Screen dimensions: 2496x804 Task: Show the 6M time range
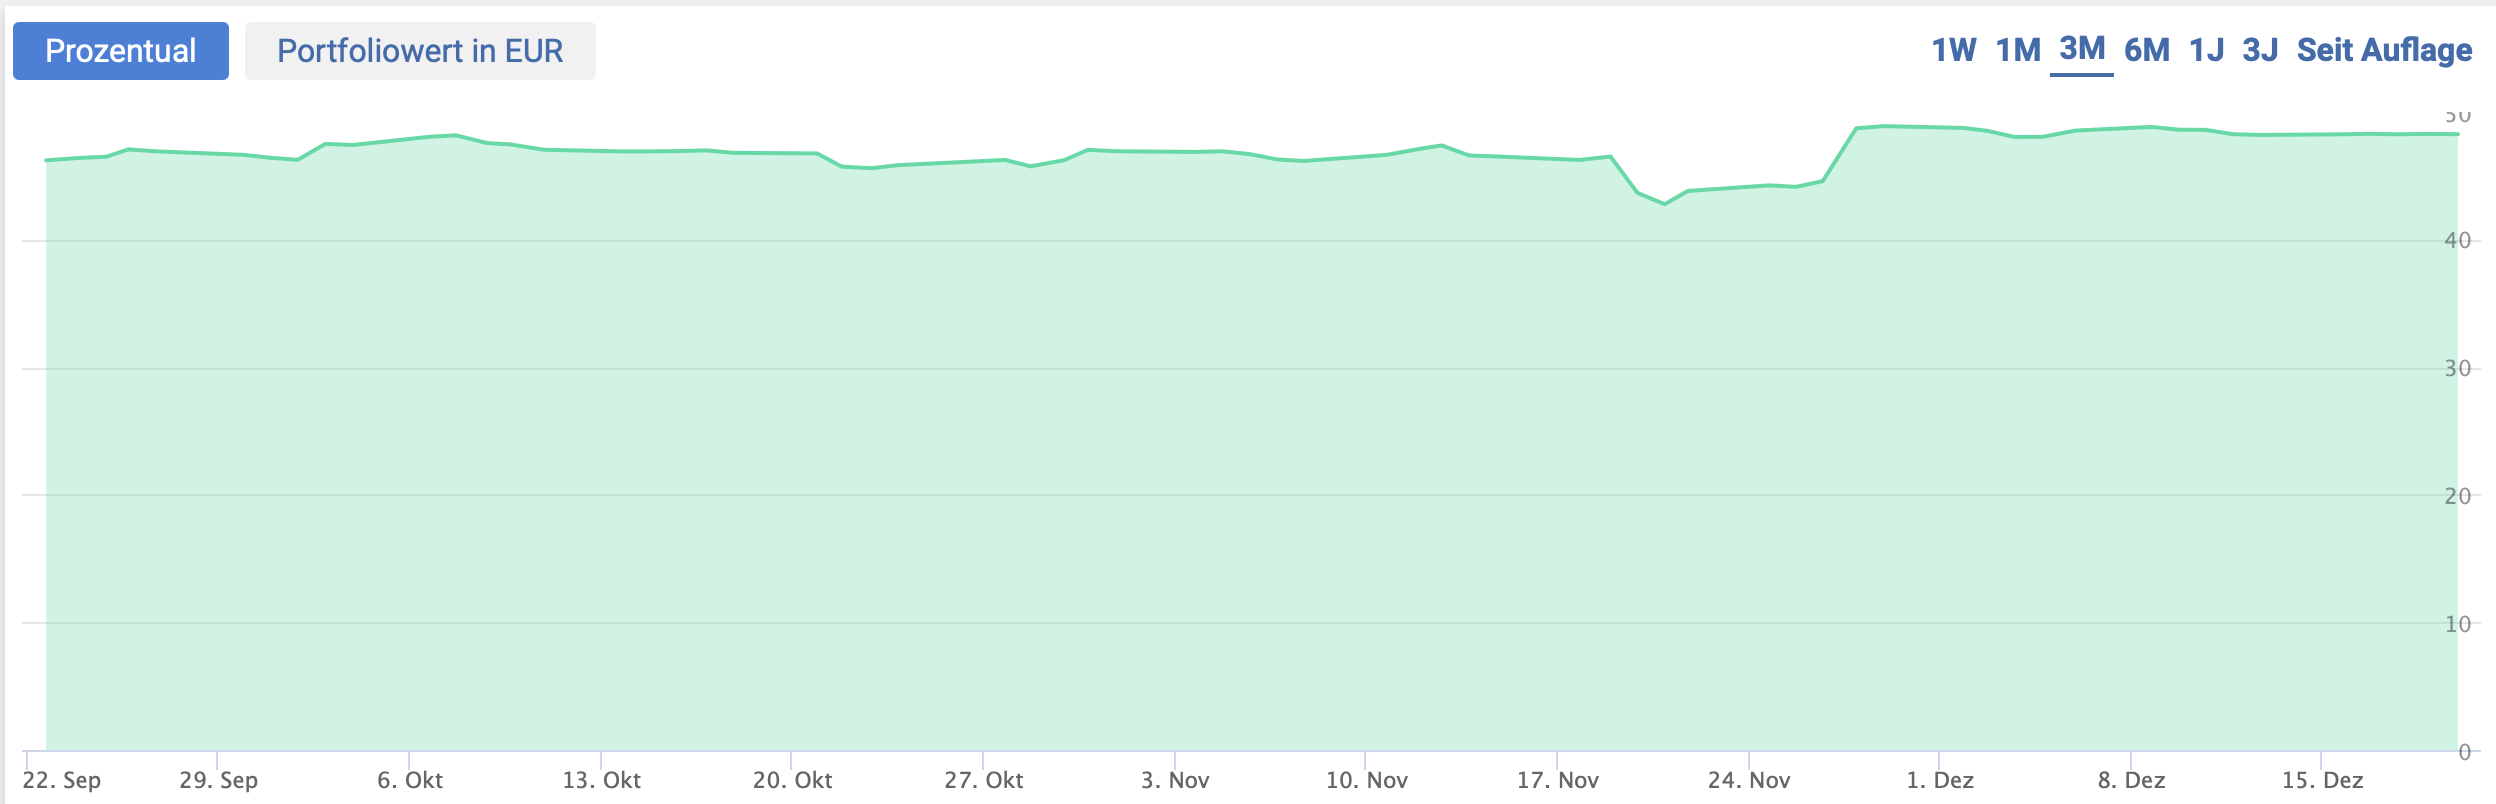click(2147, 50)
